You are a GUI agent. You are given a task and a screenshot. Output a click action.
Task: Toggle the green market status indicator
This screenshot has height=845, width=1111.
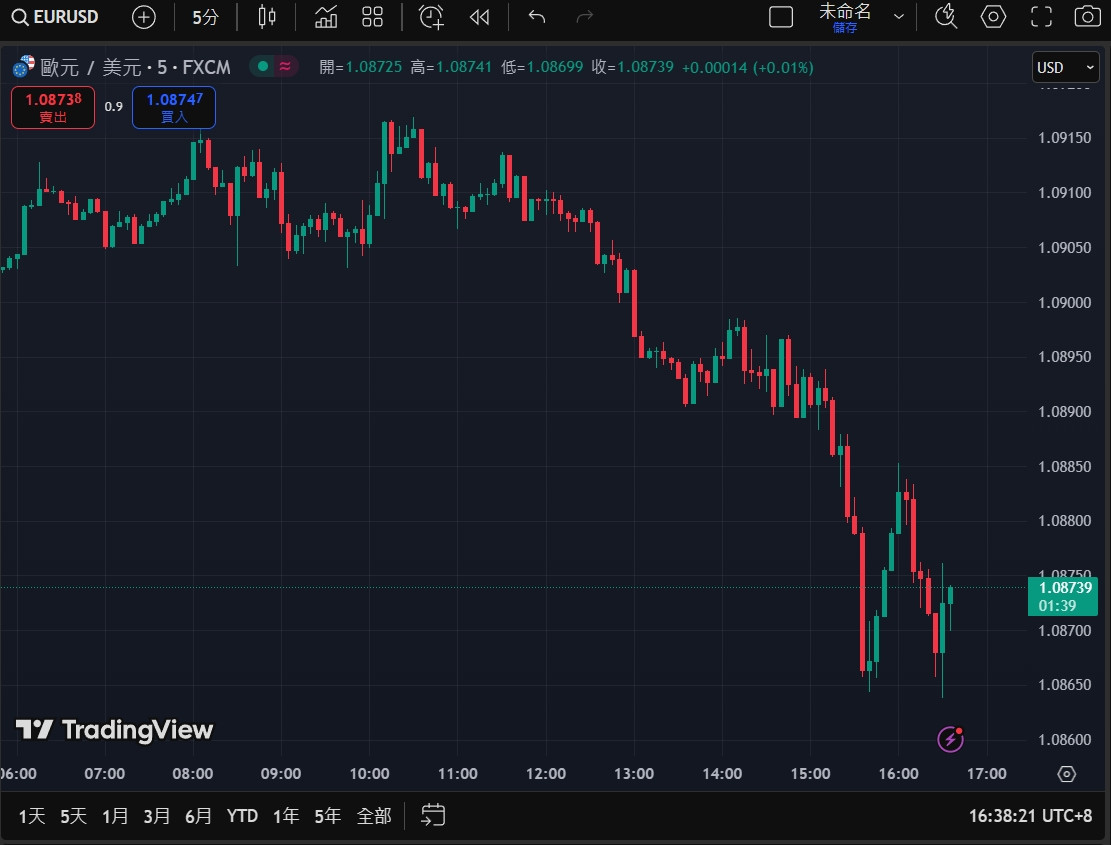click(x=263, y=67)
